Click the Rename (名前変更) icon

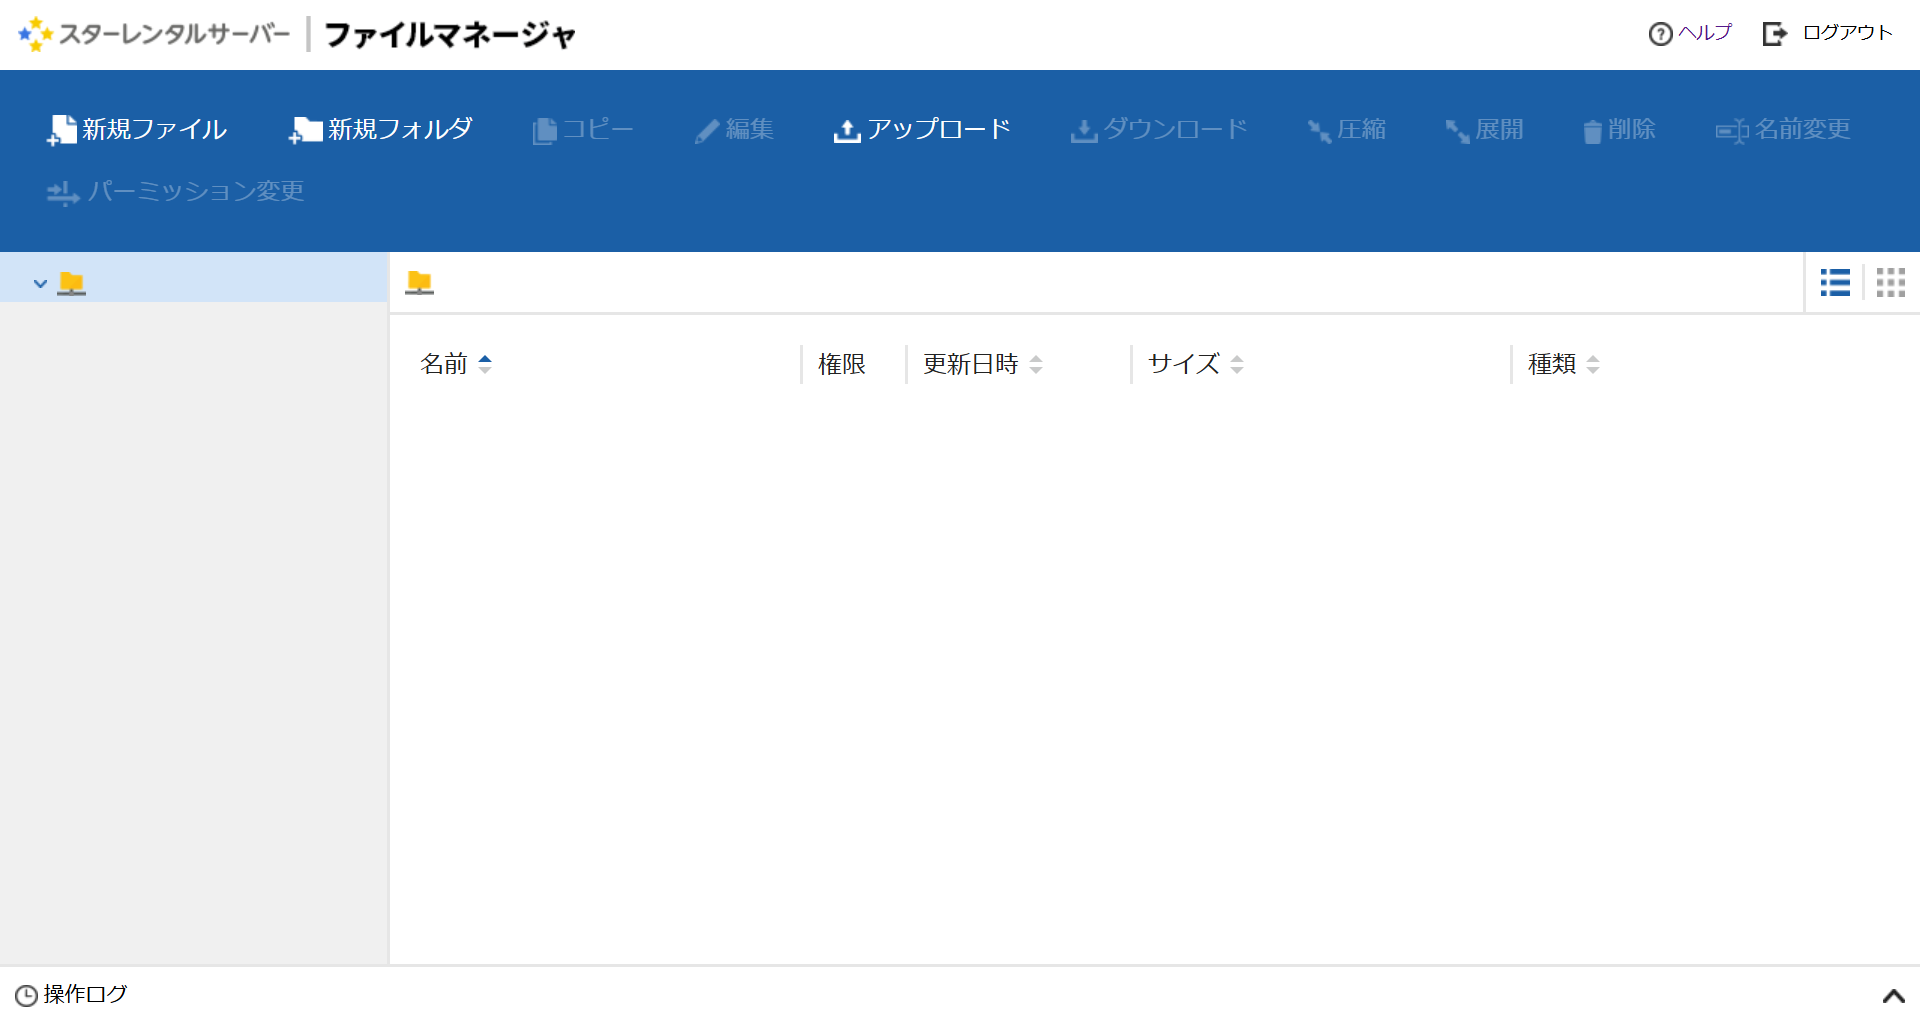pos(1731,131)
